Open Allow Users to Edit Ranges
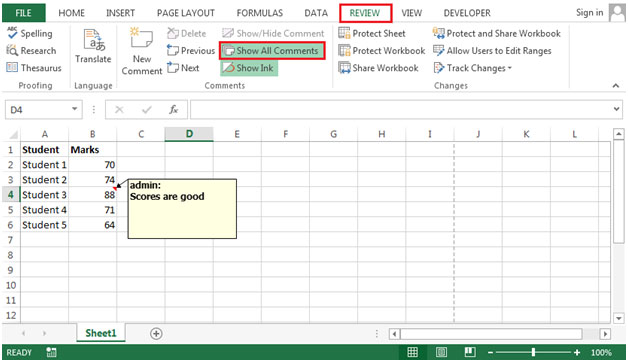The width and height of the screenshot is (628, 362). click(492, 50)
